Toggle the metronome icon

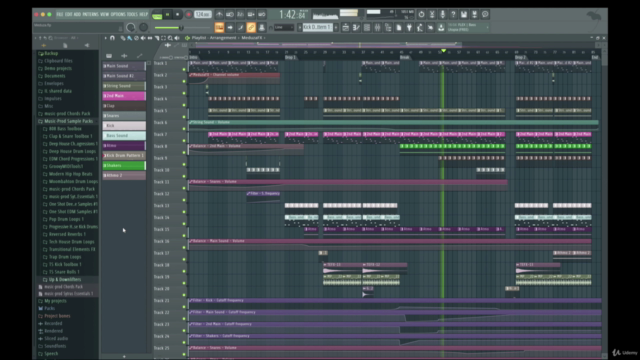pos(219,15)
